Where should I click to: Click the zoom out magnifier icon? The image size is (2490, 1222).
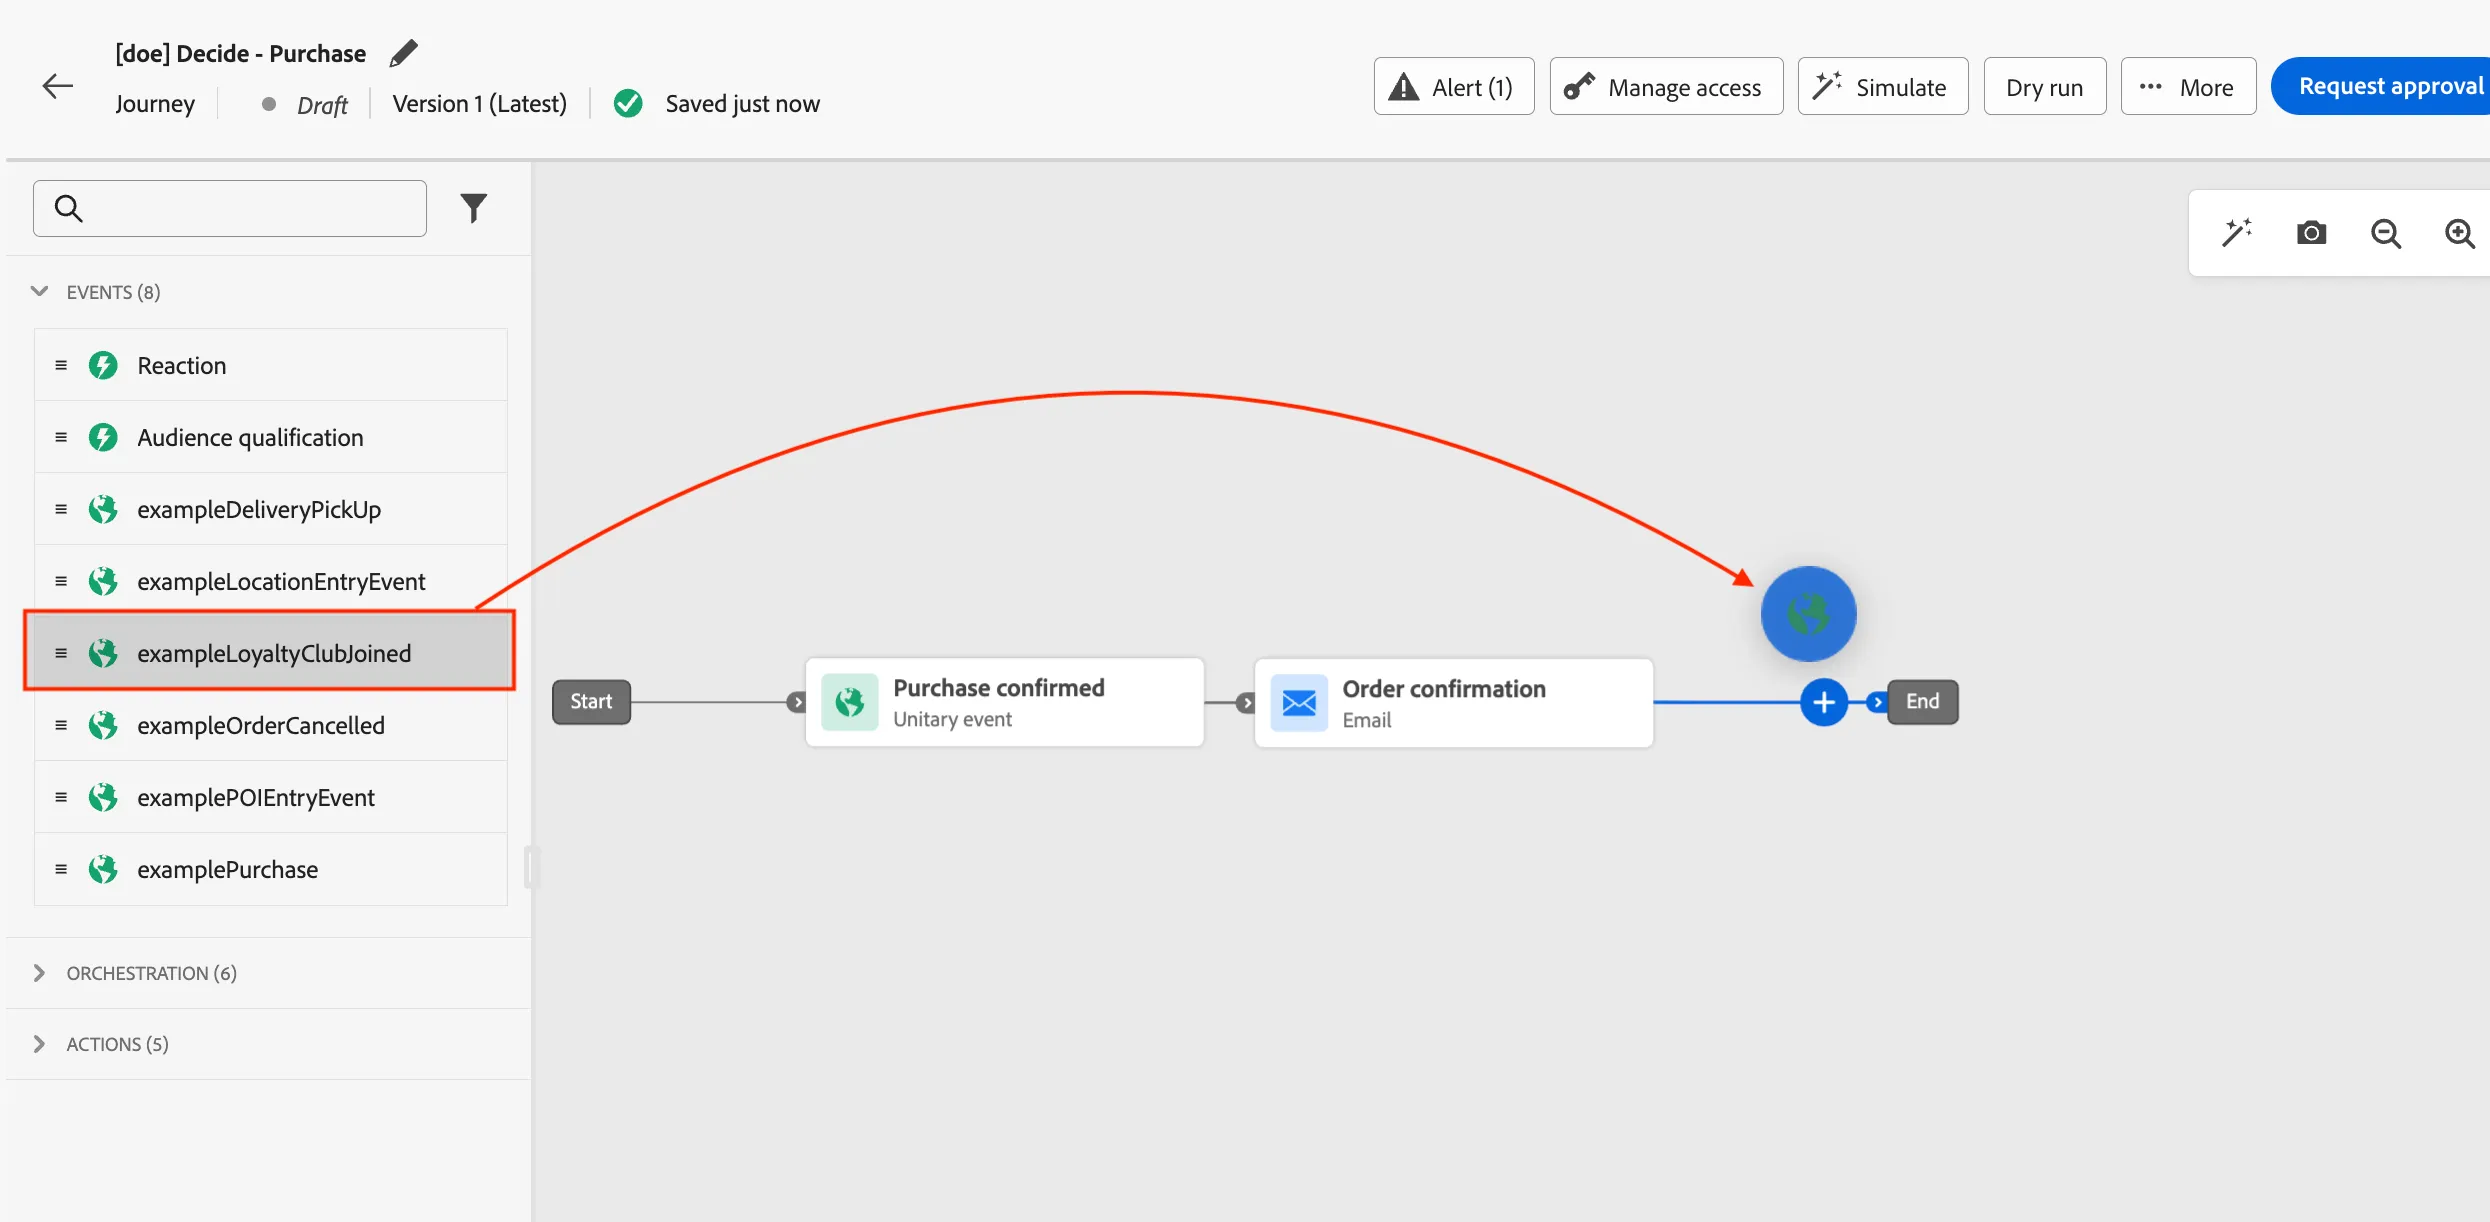[2386, 234]
